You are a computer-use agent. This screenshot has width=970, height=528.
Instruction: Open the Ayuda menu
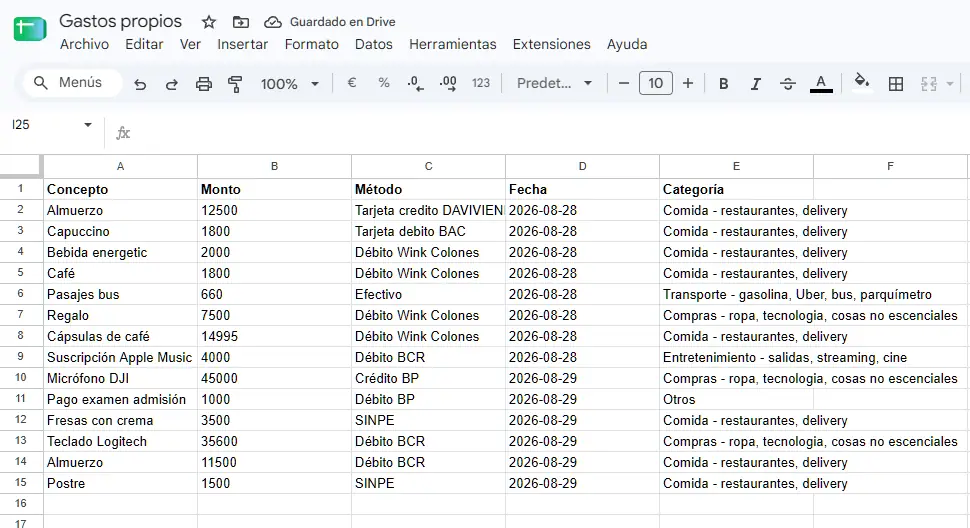tap(627, 45)
